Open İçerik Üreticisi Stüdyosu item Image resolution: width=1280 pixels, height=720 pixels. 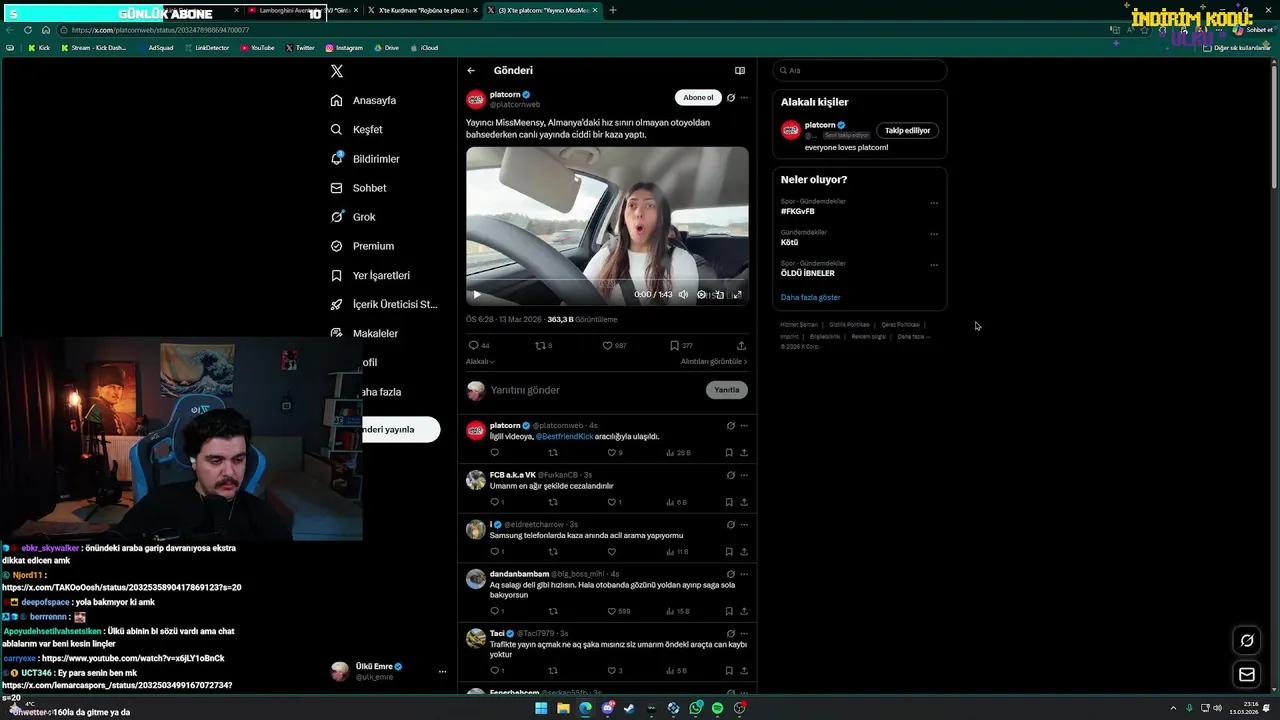pos(384,304)
